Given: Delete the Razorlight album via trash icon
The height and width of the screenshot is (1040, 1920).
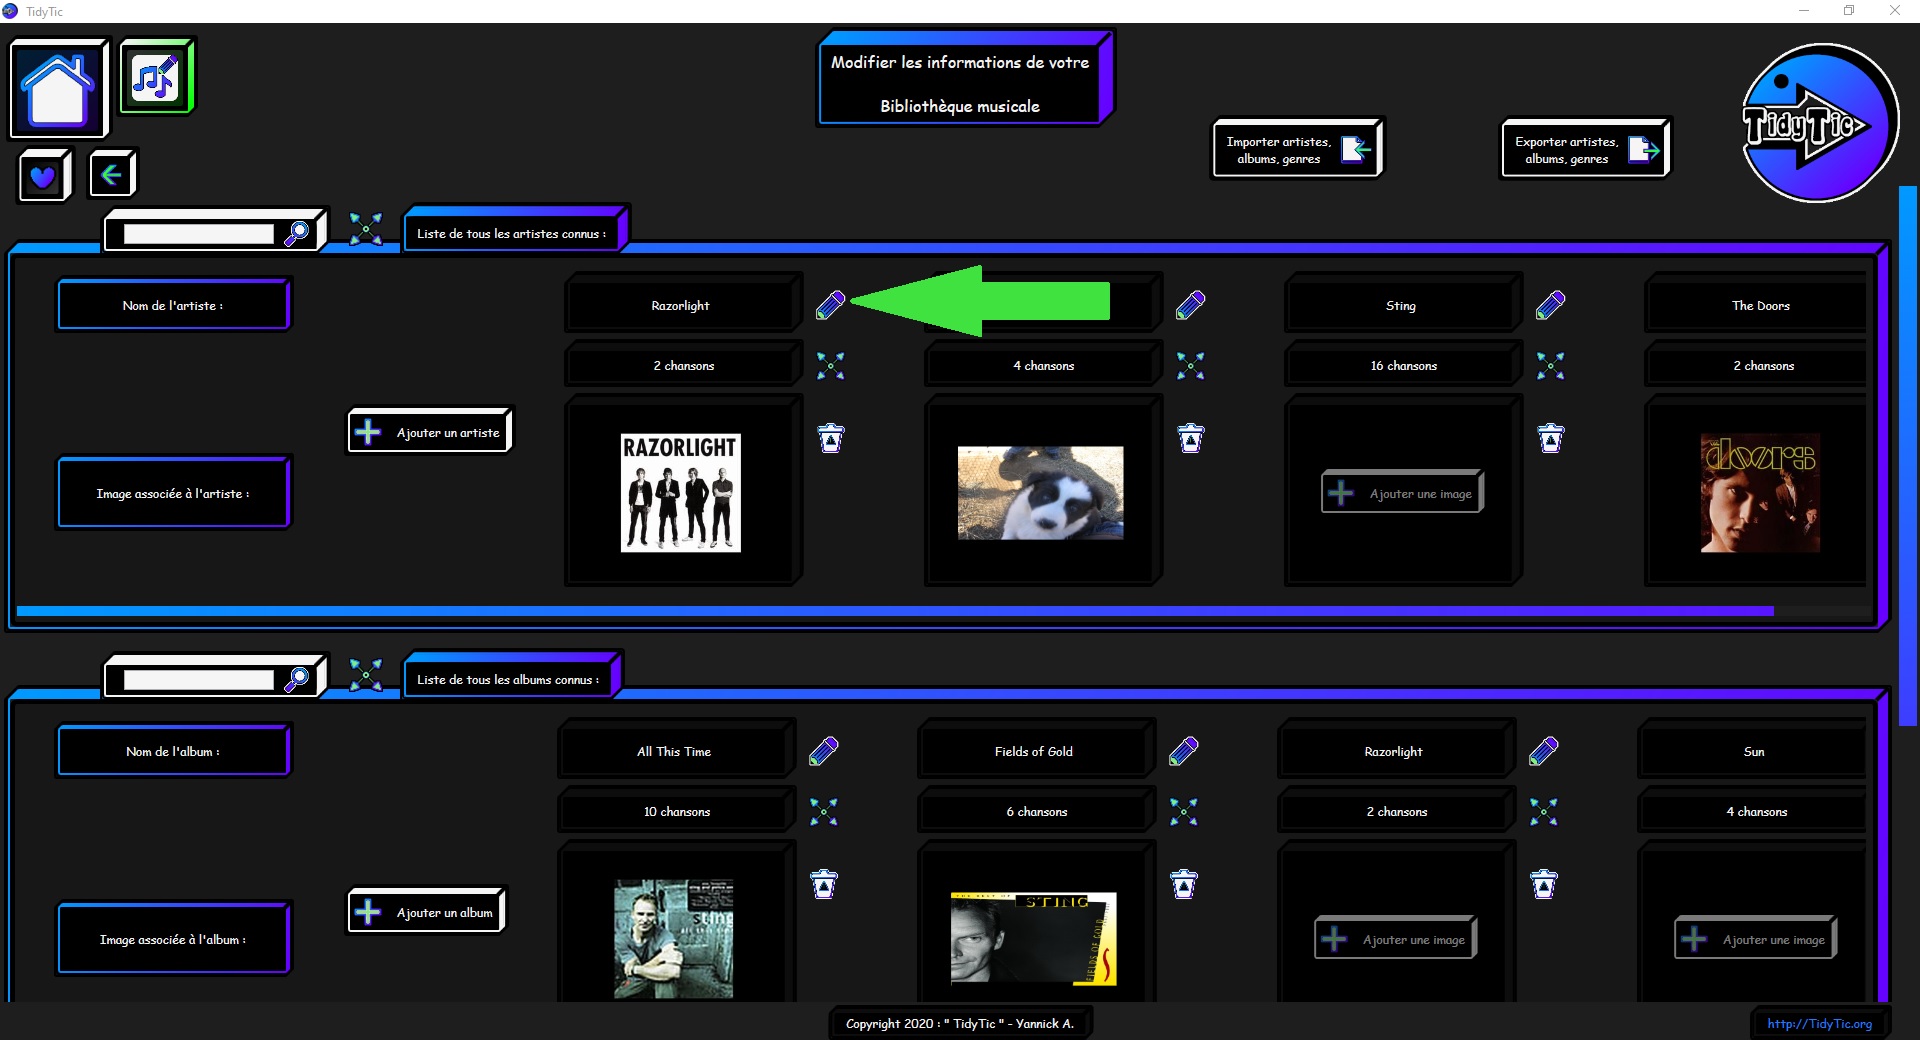Looking at the screenshot, I should pyautogui.click(x=1544, y=884).
